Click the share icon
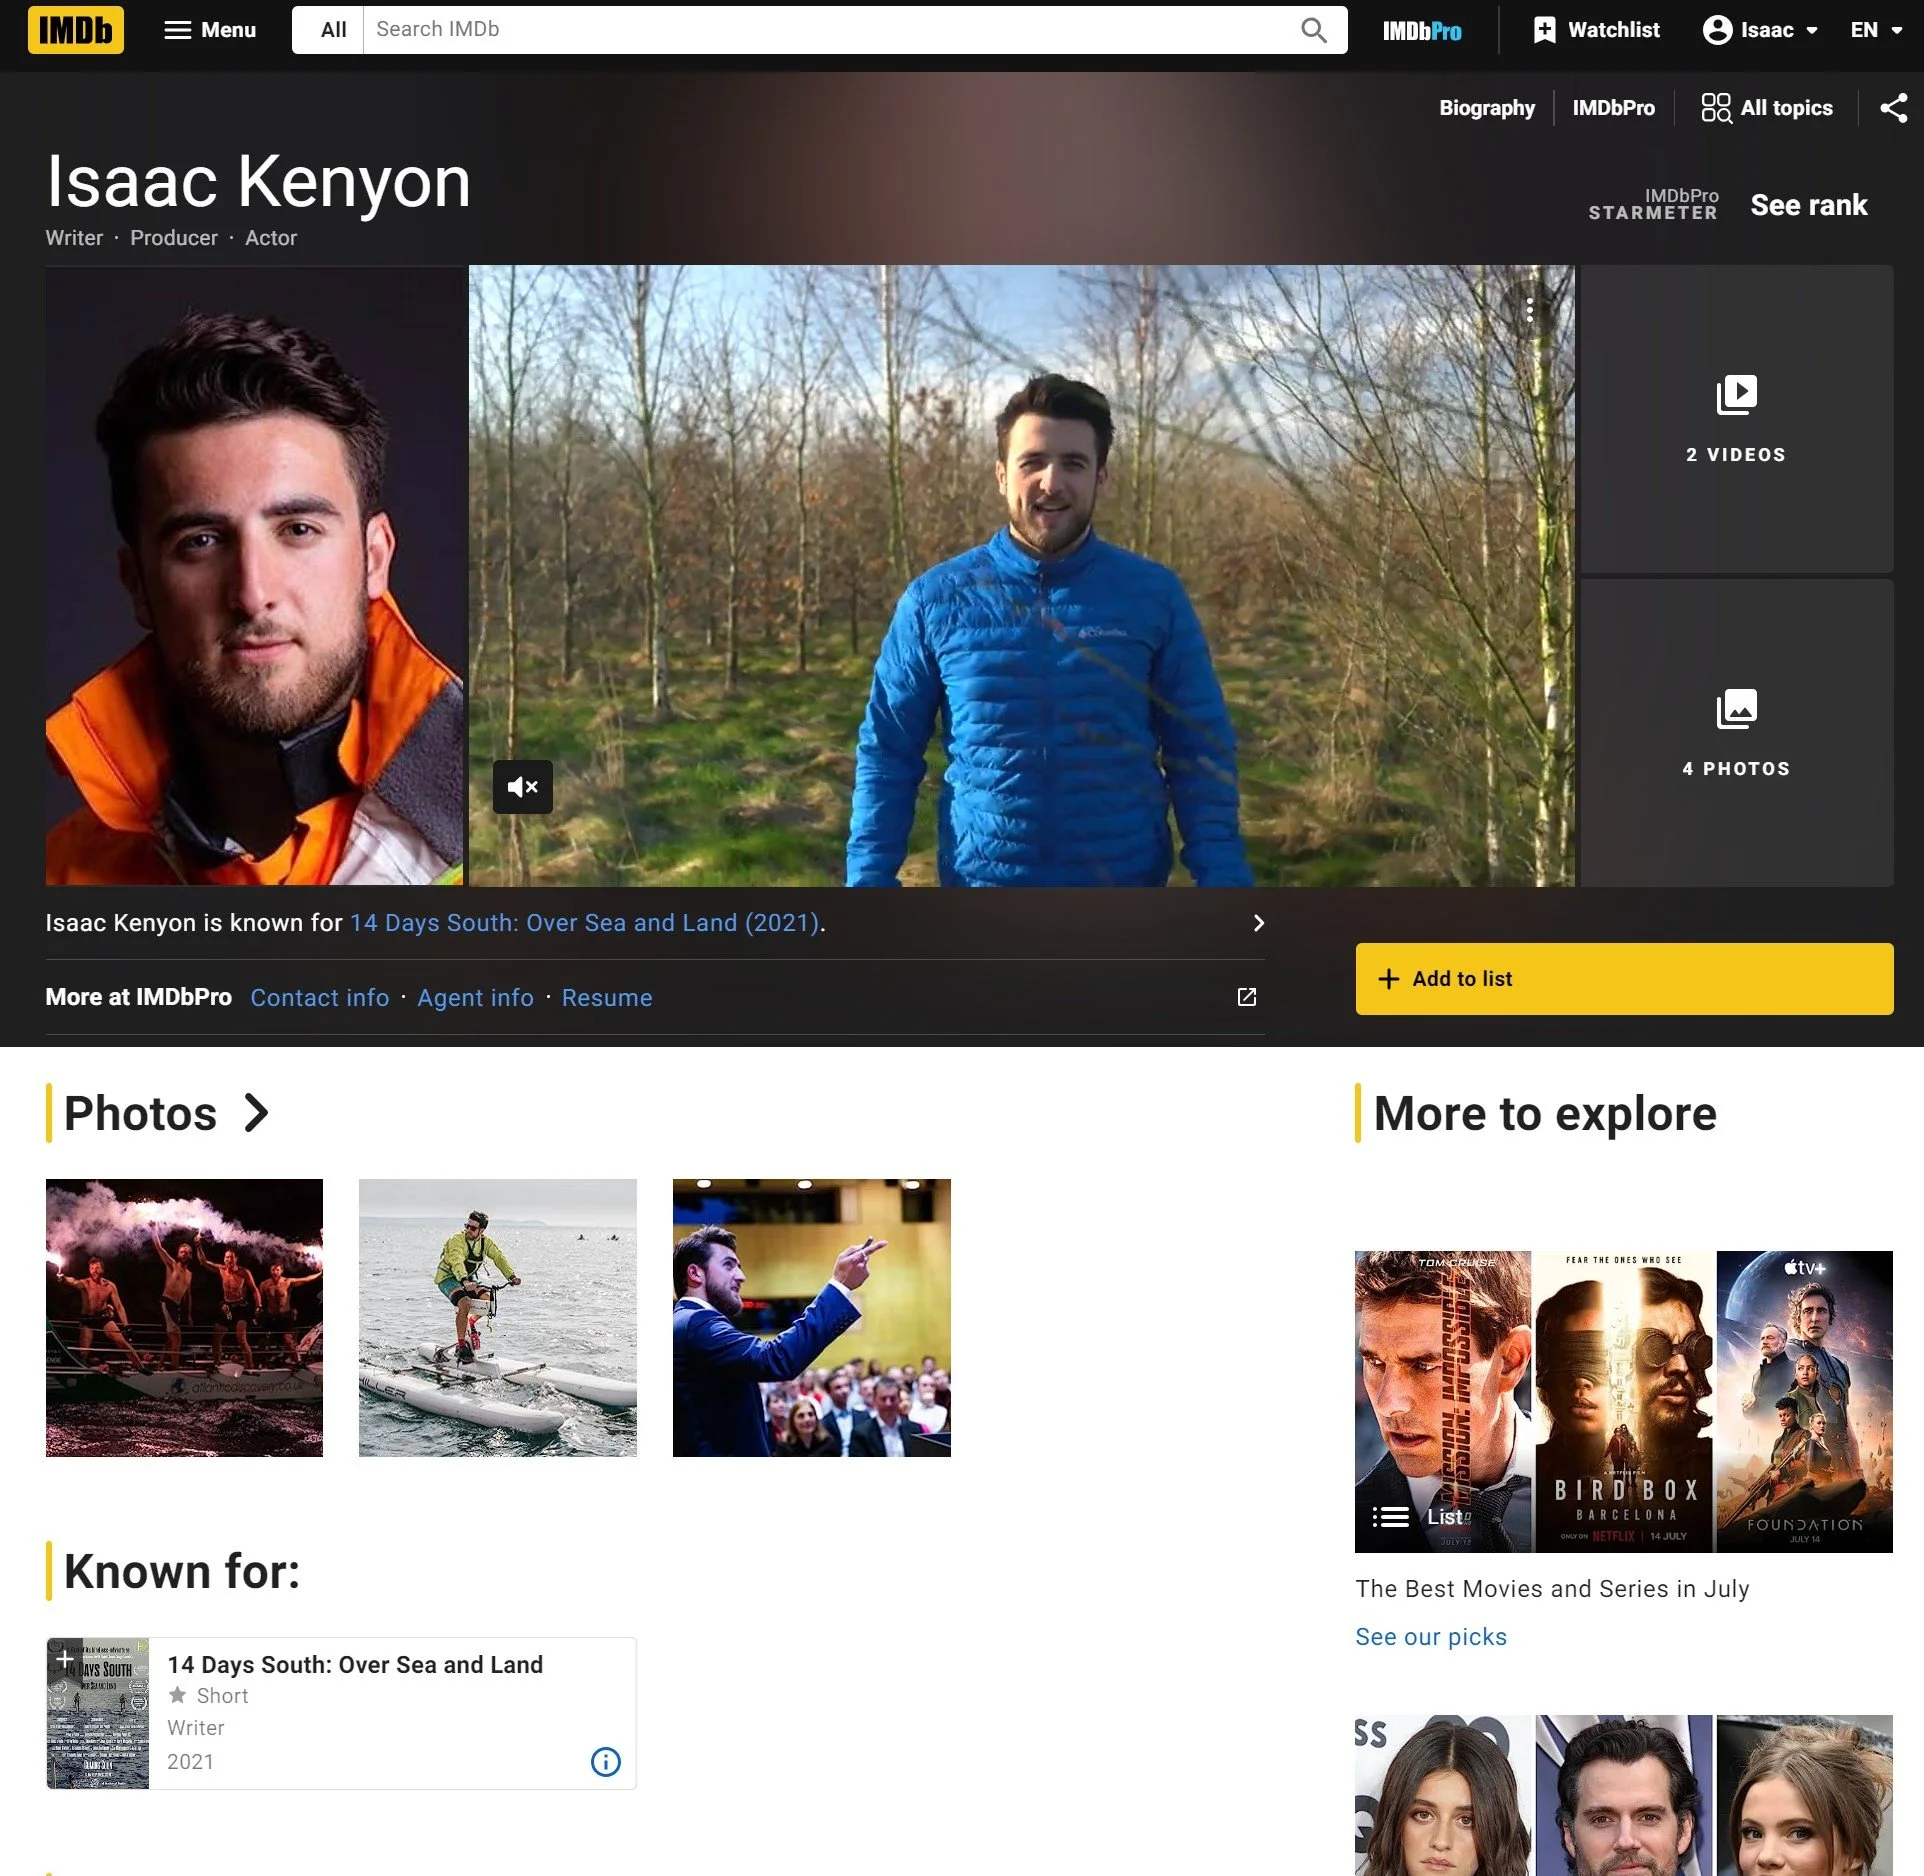This screenshot has width=1924, height=1876. coord(1893,108)
